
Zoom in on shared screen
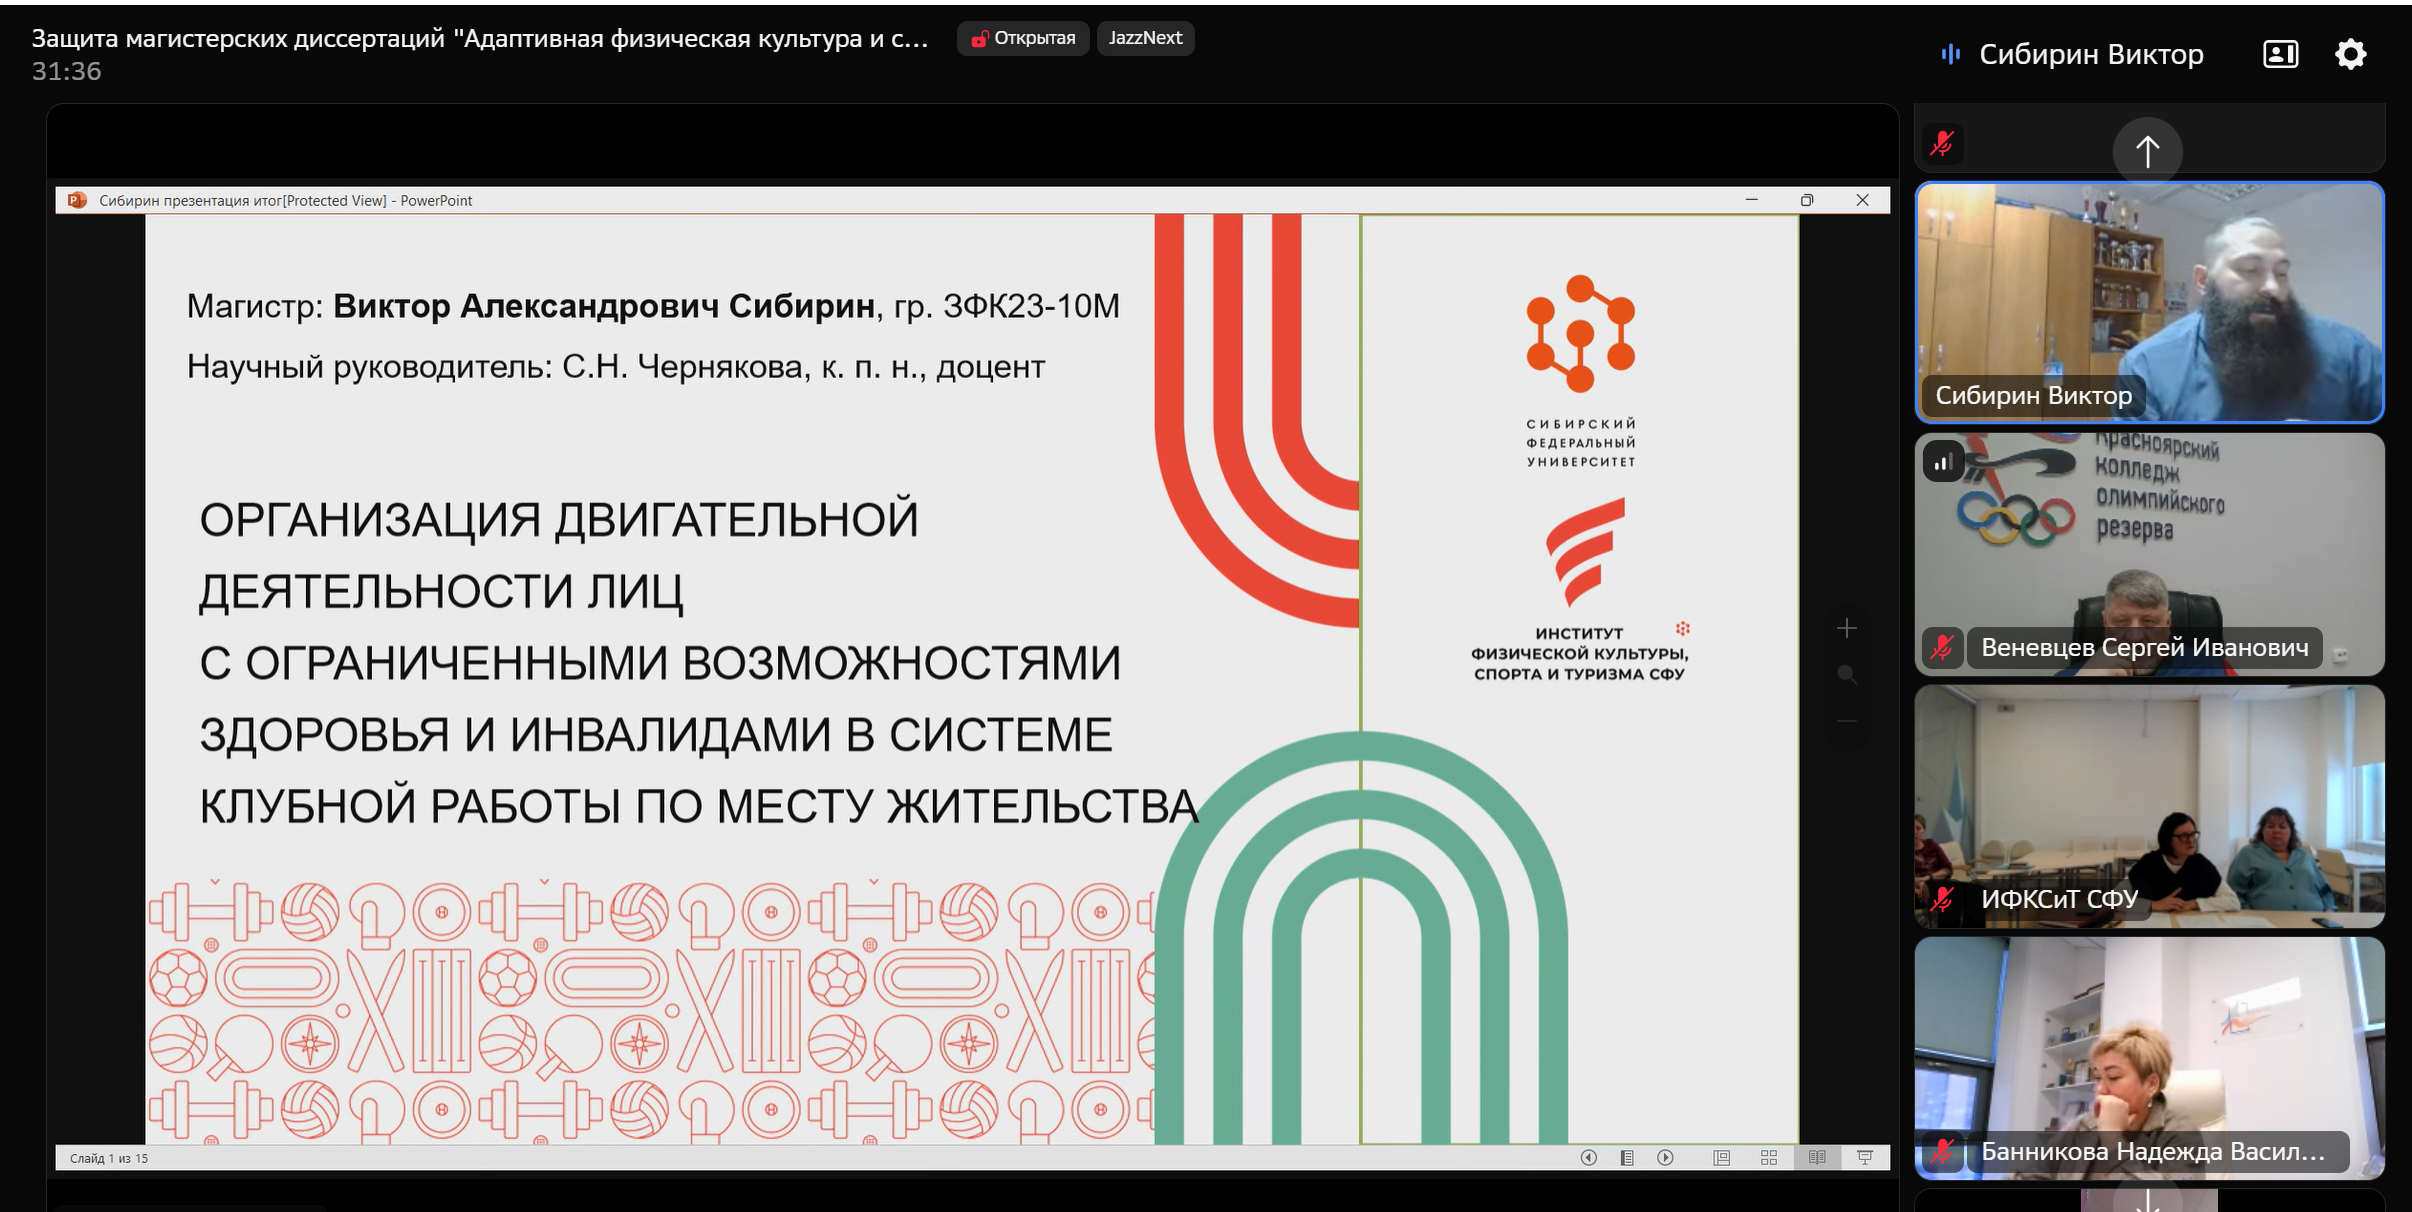coord(1847,628)
